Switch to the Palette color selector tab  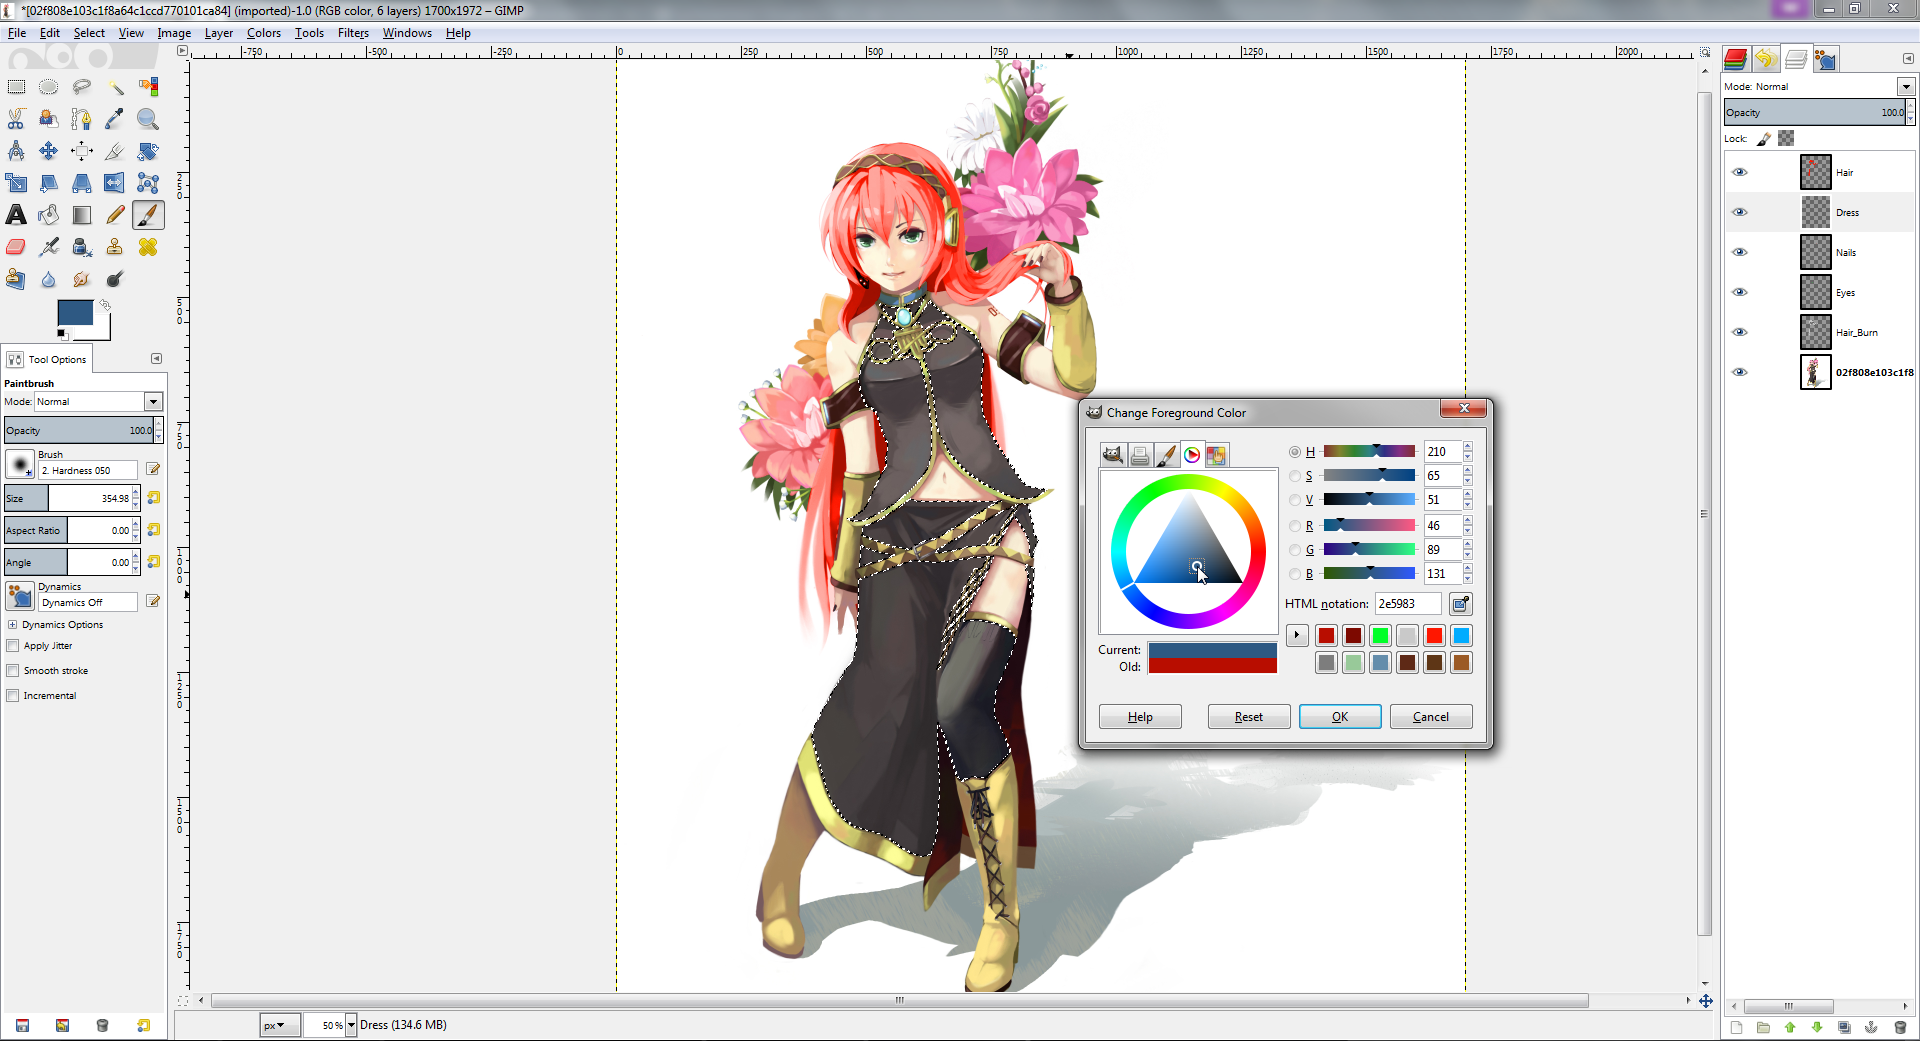[x=1216, y=456]
